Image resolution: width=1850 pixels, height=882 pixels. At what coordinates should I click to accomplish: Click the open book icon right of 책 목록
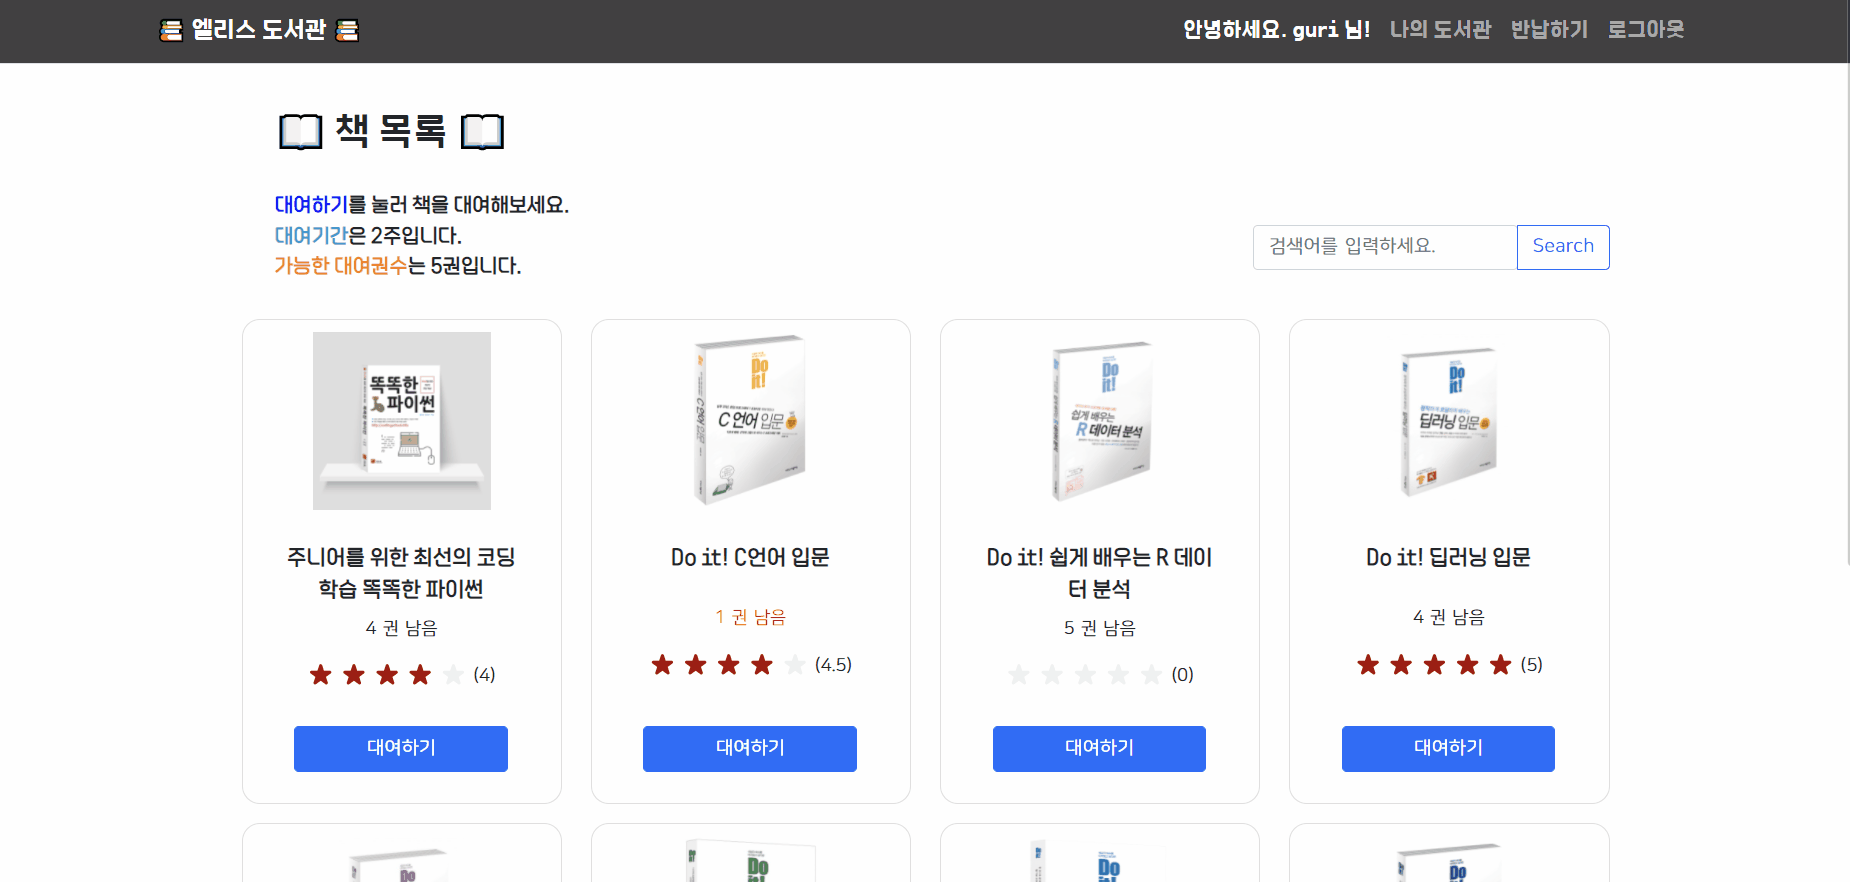point(482,132)
